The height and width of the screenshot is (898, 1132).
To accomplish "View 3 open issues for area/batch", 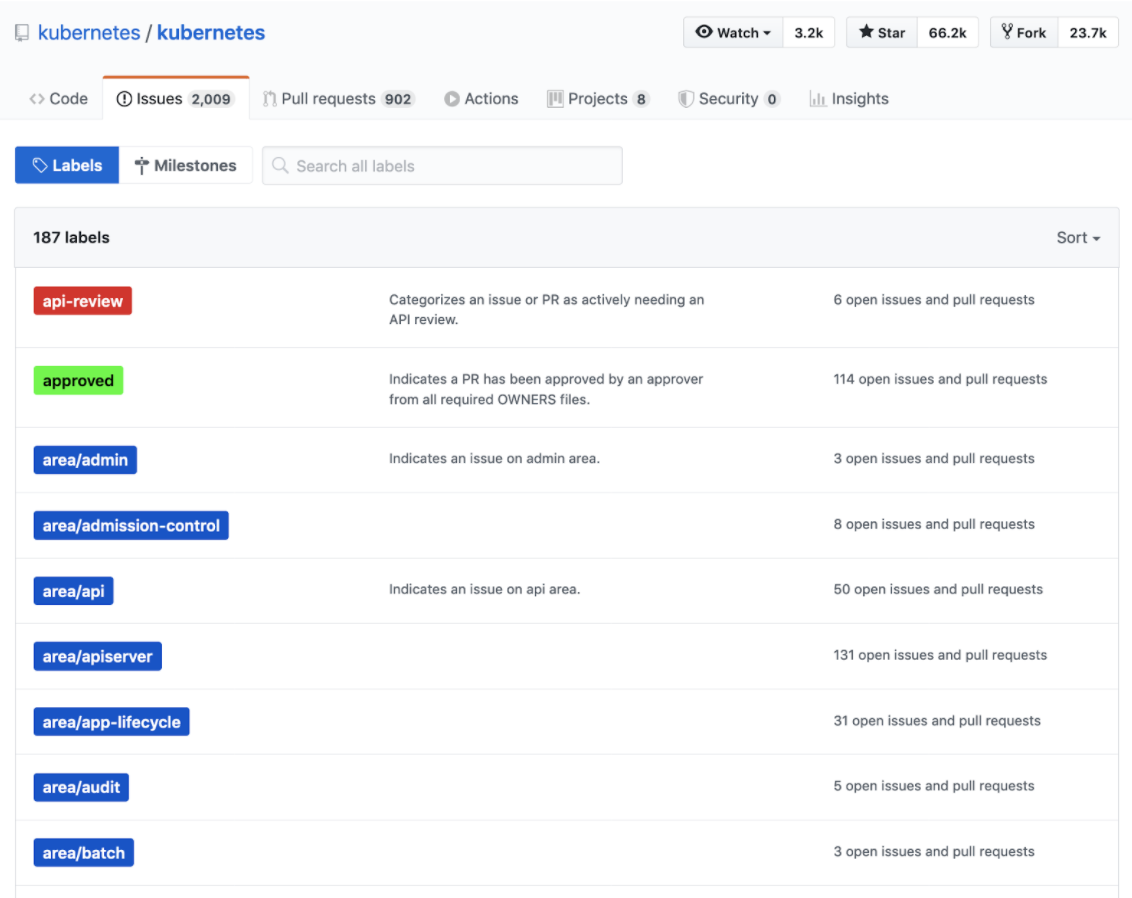I will coord(933,851).
